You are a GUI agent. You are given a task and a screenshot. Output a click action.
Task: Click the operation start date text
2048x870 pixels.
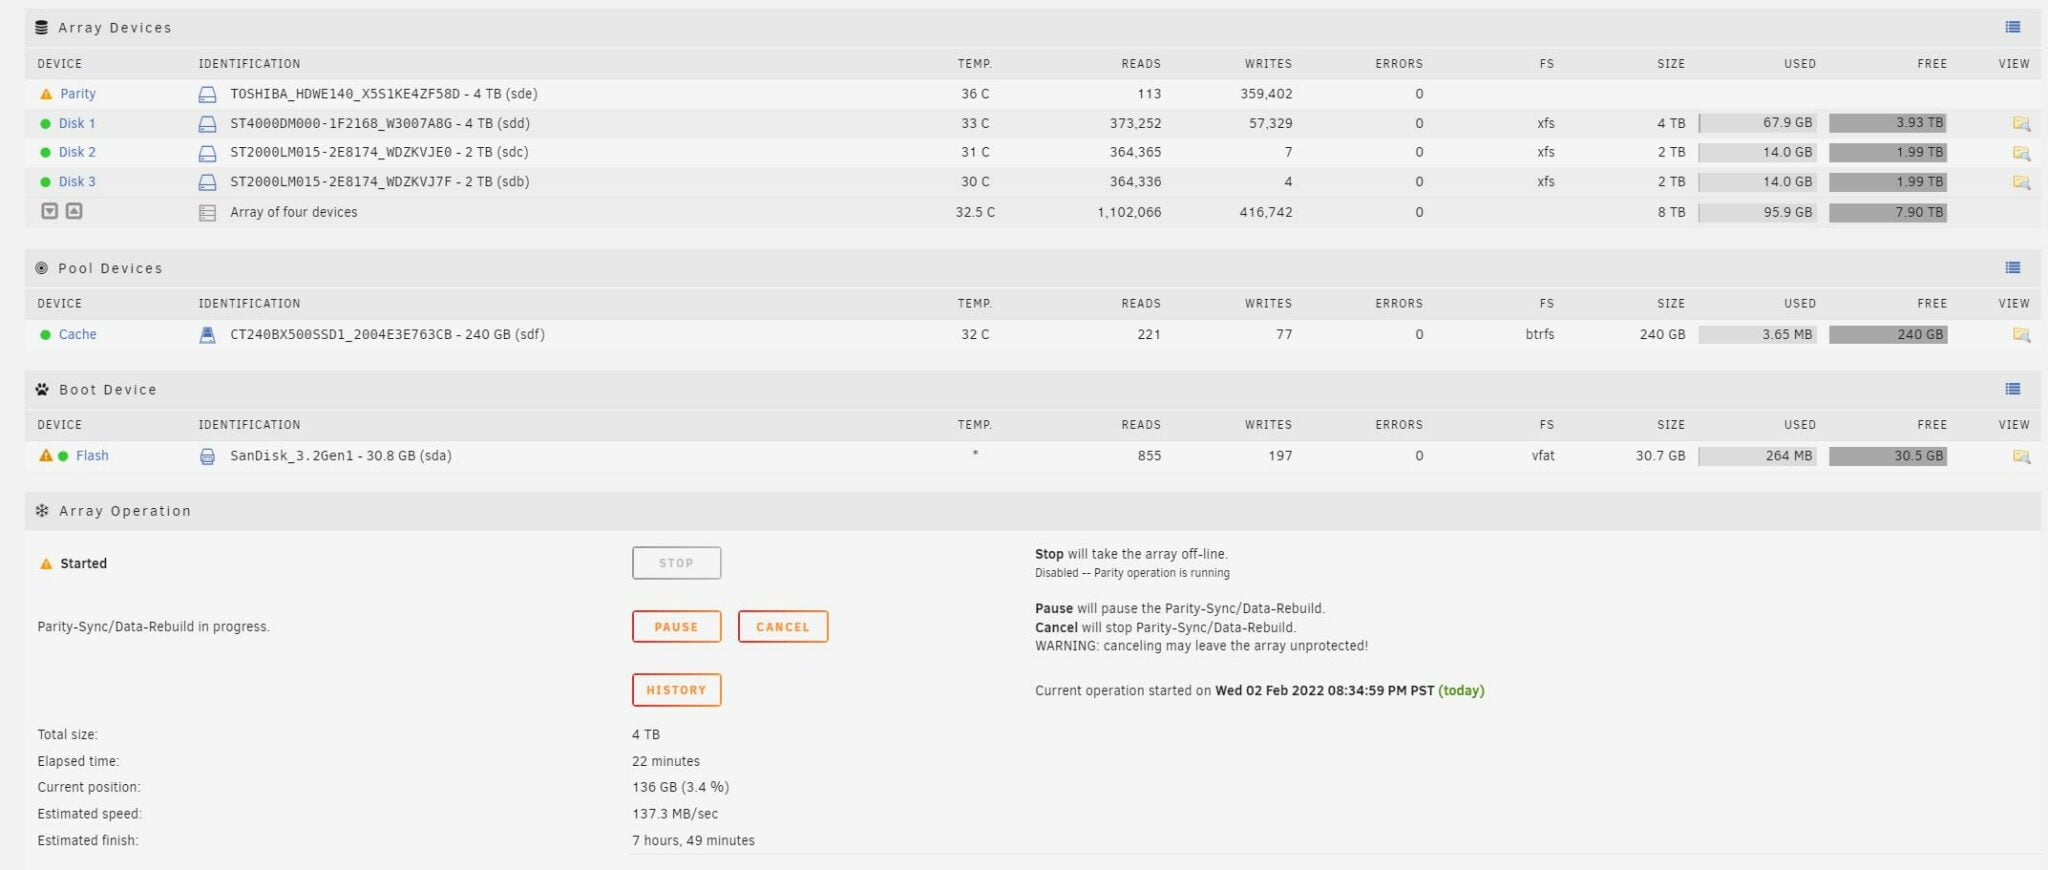tap(1325, 691)
